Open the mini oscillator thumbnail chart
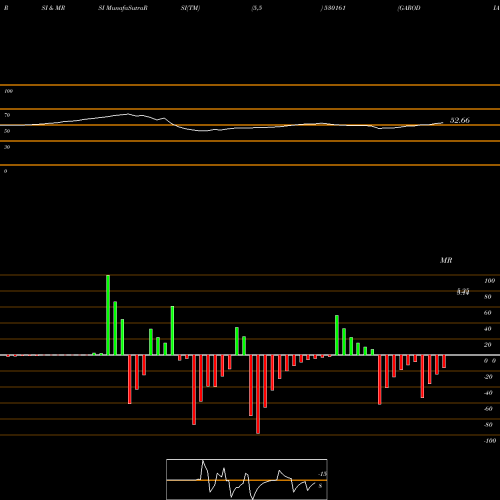The image size is (500, 500). pyautogui.click(x=247, y=479)
